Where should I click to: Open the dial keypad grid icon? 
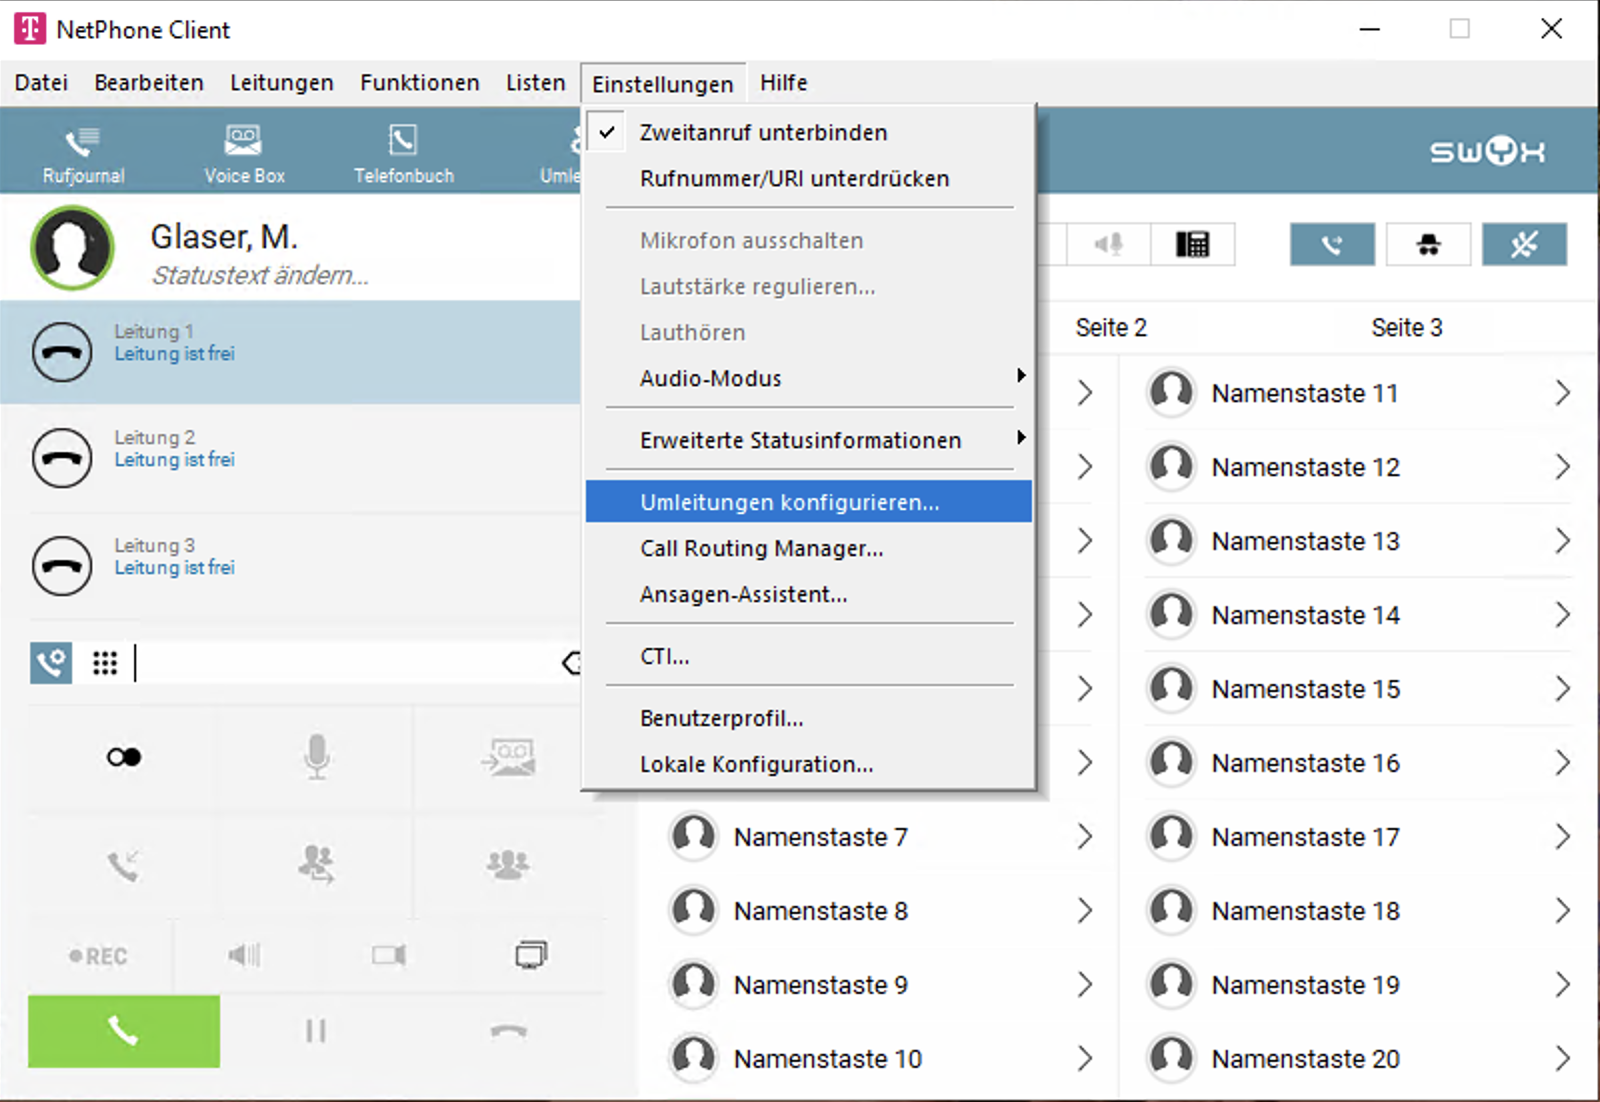point(105,663)
